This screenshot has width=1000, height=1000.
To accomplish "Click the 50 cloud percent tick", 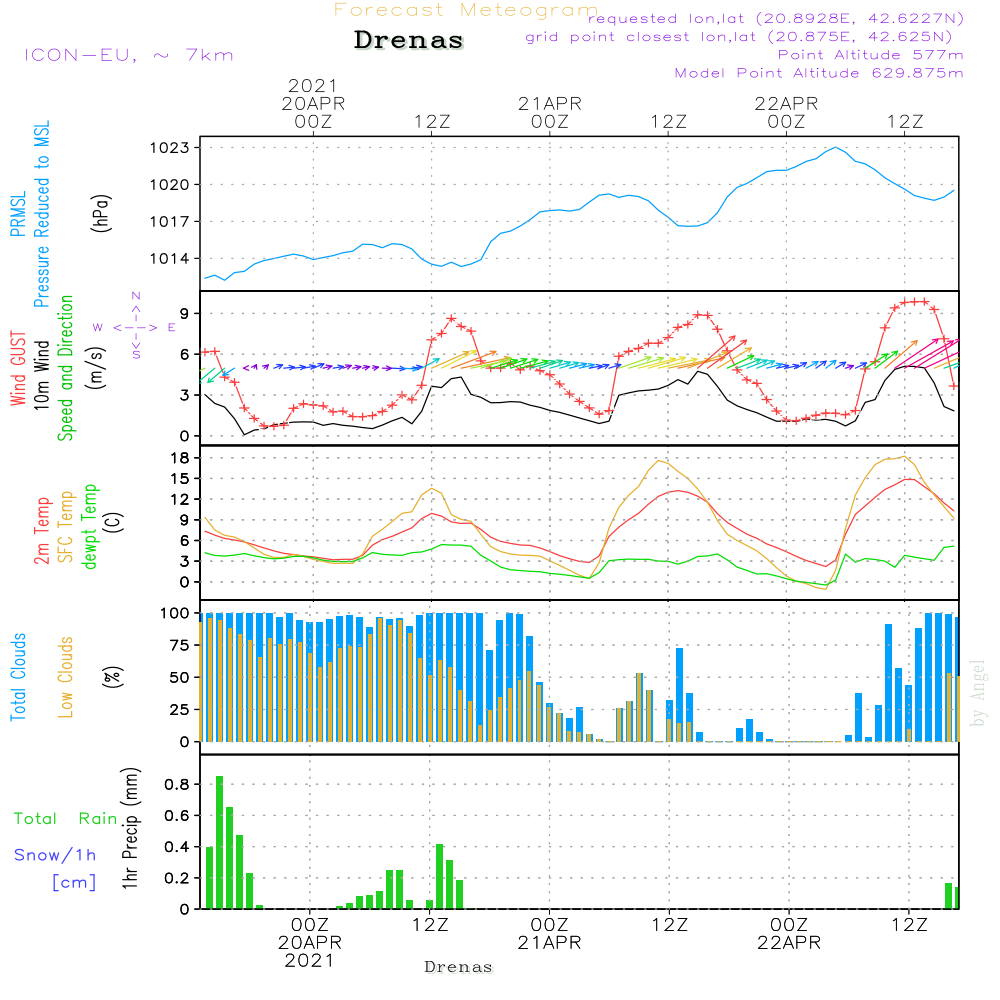I will click(180, 678).
